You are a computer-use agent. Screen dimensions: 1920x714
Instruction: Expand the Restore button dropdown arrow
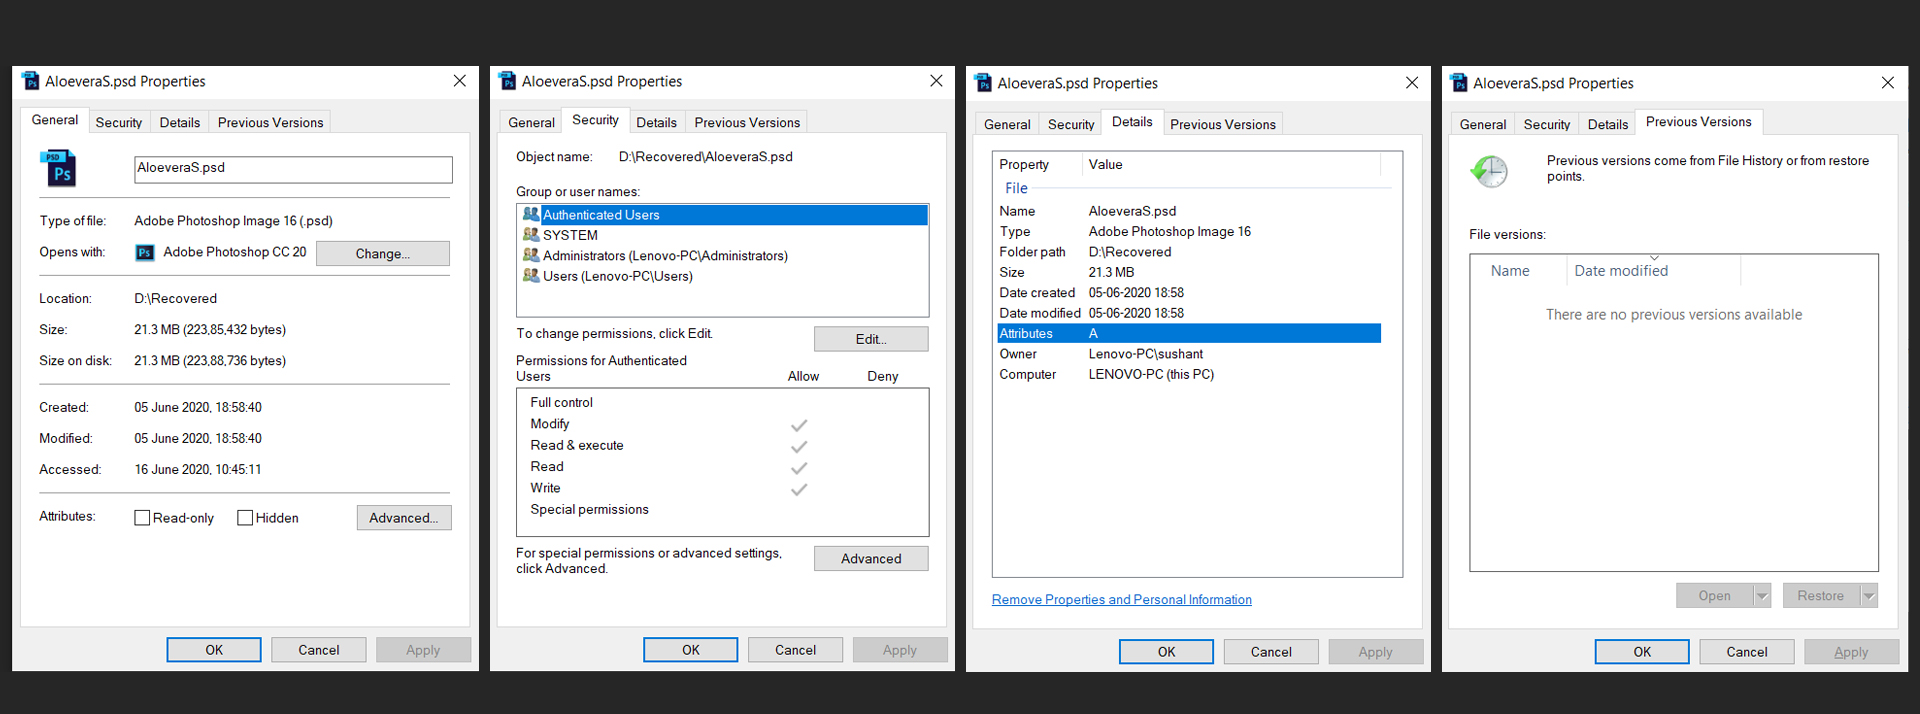tap(1869, 596)
